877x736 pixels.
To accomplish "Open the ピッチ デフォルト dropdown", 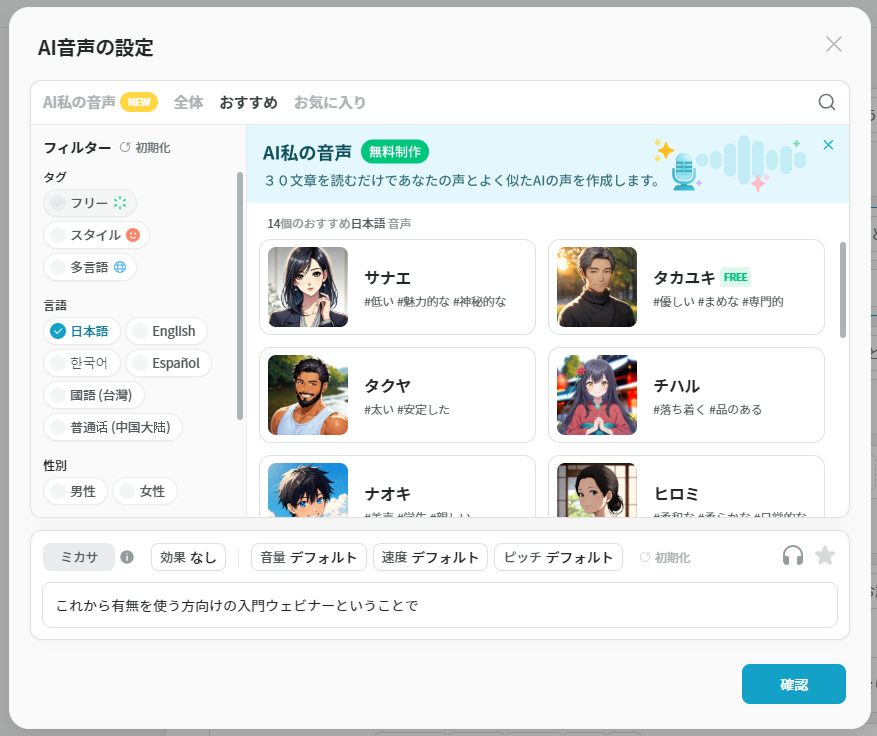I will [x=558, y=557].
